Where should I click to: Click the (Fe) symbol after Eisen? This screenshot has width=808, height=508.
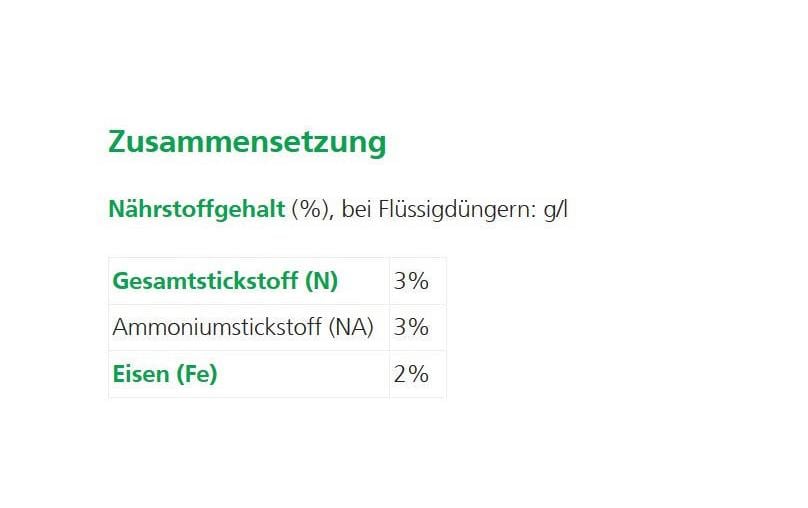(196, 374)
